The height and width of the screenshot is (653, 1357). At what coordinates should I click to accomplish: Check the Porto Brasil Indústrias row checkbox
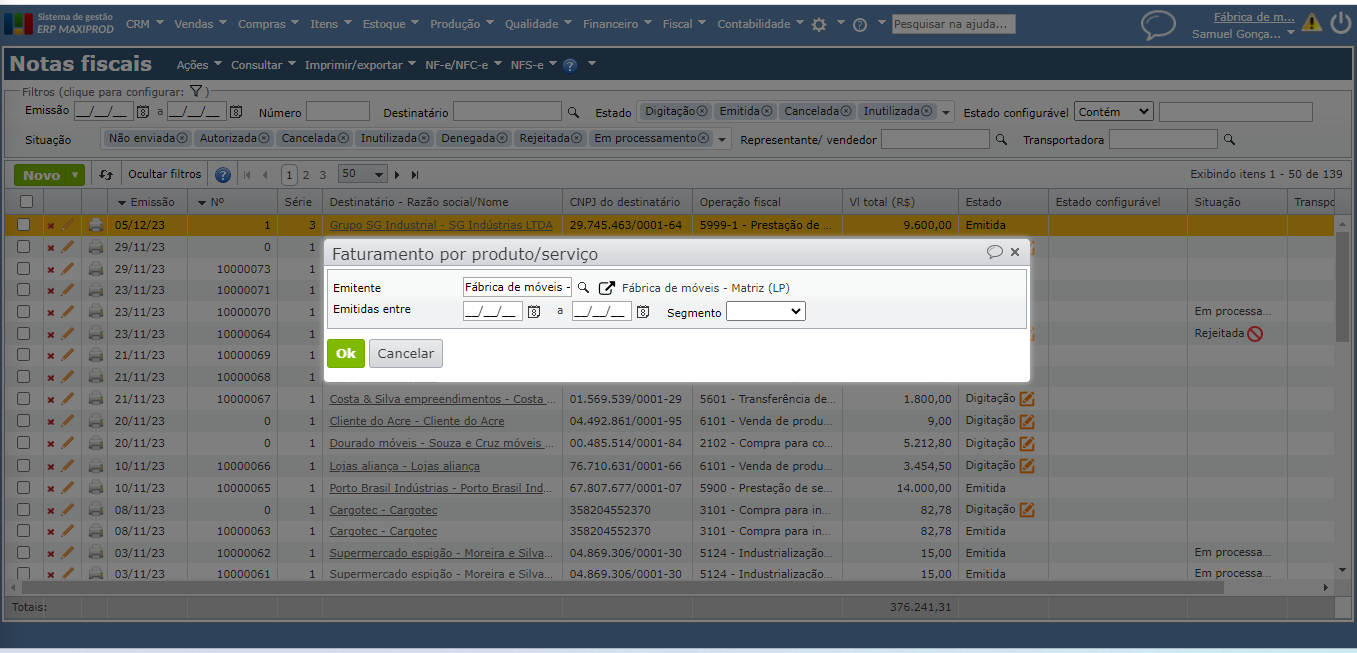(x=24, y=487)
